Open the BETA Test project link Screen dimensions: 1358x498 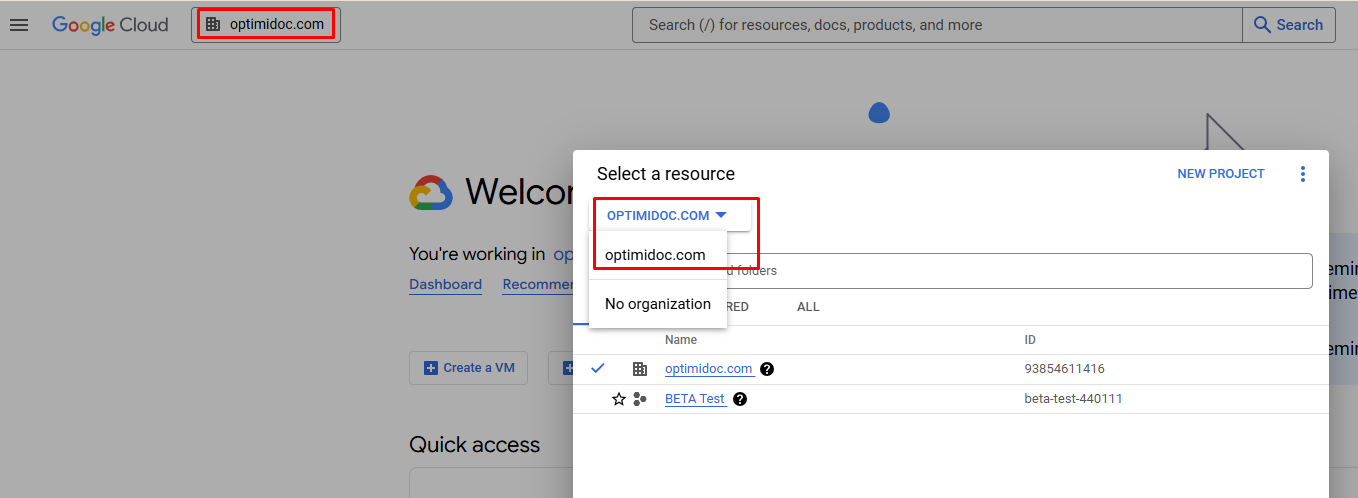(694, 399)
